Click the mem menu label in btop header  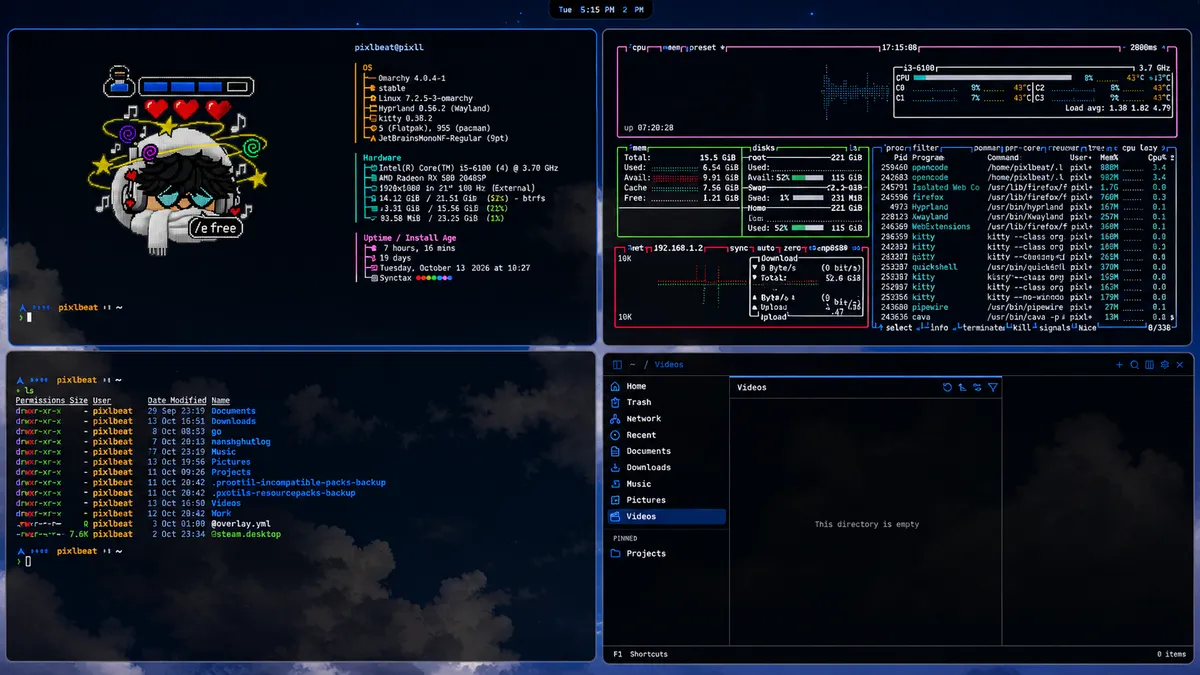pyautogui.click(x=674, y=47)
